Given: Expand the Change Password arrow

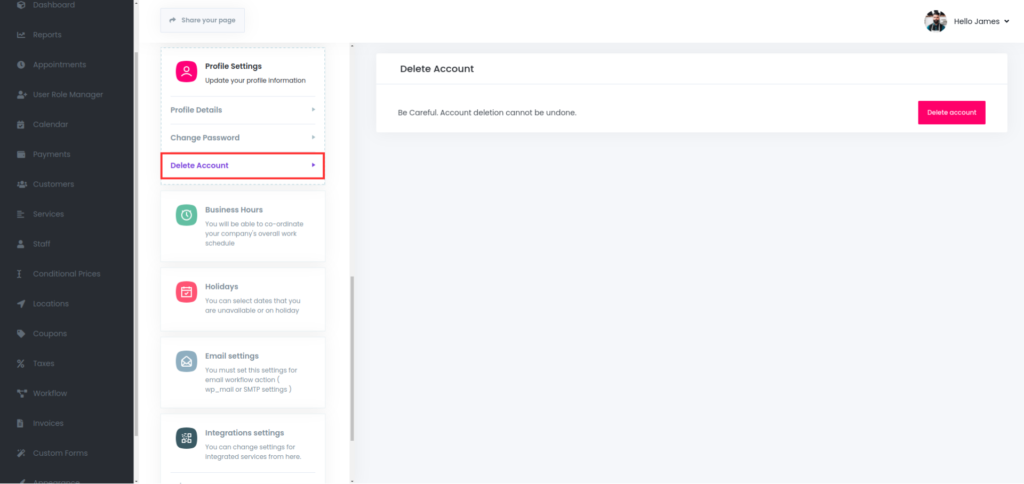Looking at the screenshot, I should [x=312, y=137].
